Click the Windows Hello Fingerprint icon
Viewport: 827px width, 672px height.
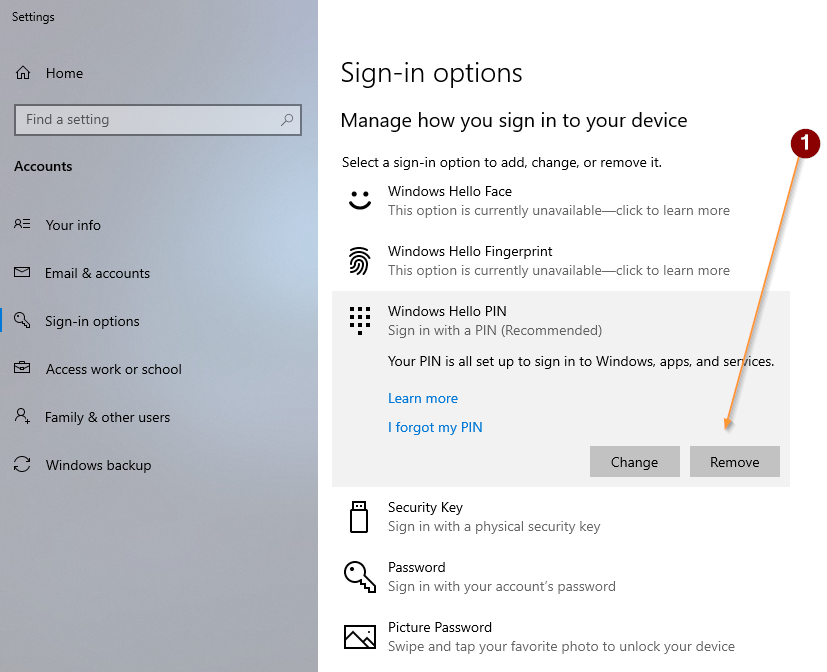(x=360, y=261)
